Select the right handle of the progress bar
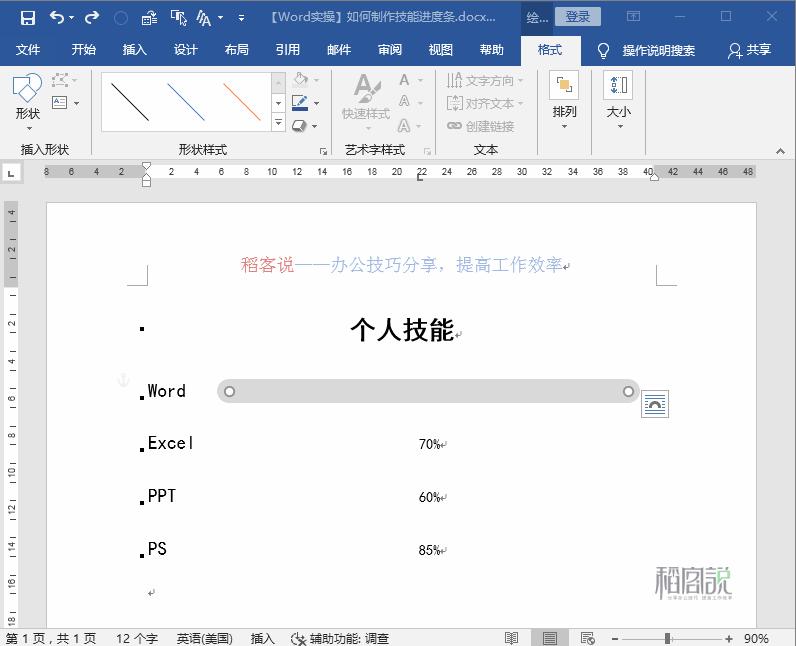 pos(628,391)
